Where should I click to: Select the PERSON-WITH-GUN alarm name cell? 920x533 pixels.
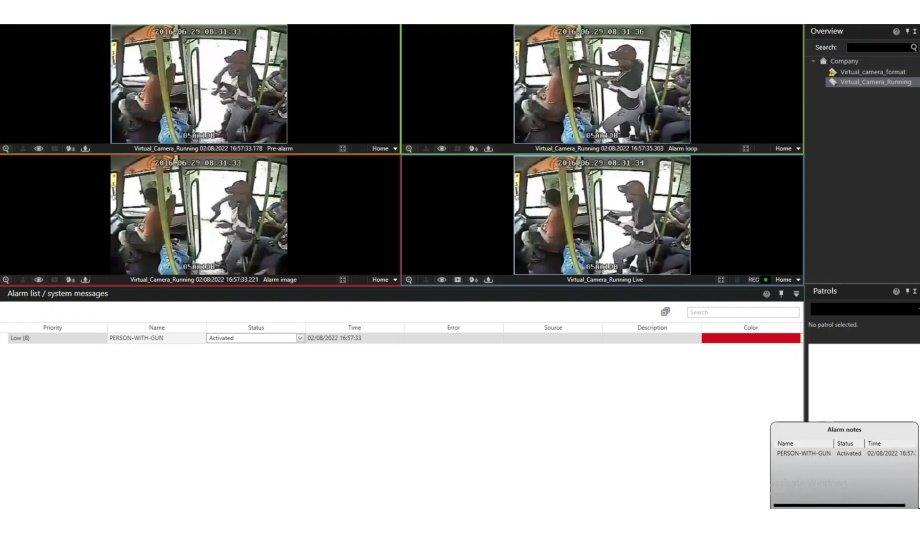point(157,338)
